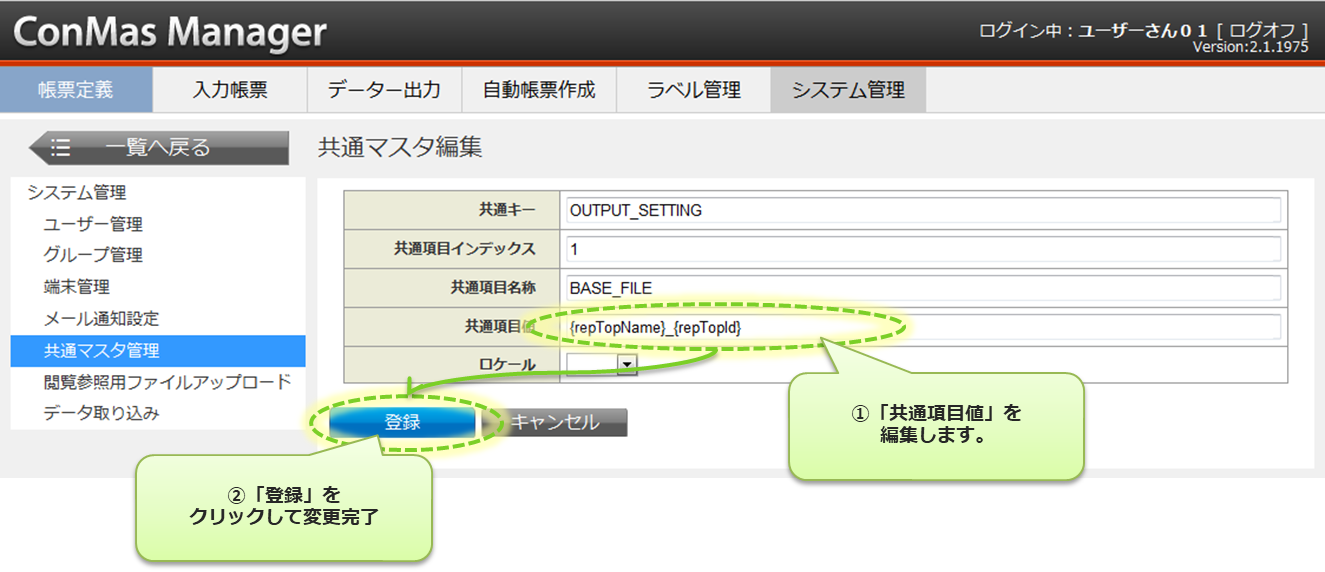This screenshot has width=1325, height=572.
Task: Open ユーザー管理 in the sidebar
Action: click(93, 224)
